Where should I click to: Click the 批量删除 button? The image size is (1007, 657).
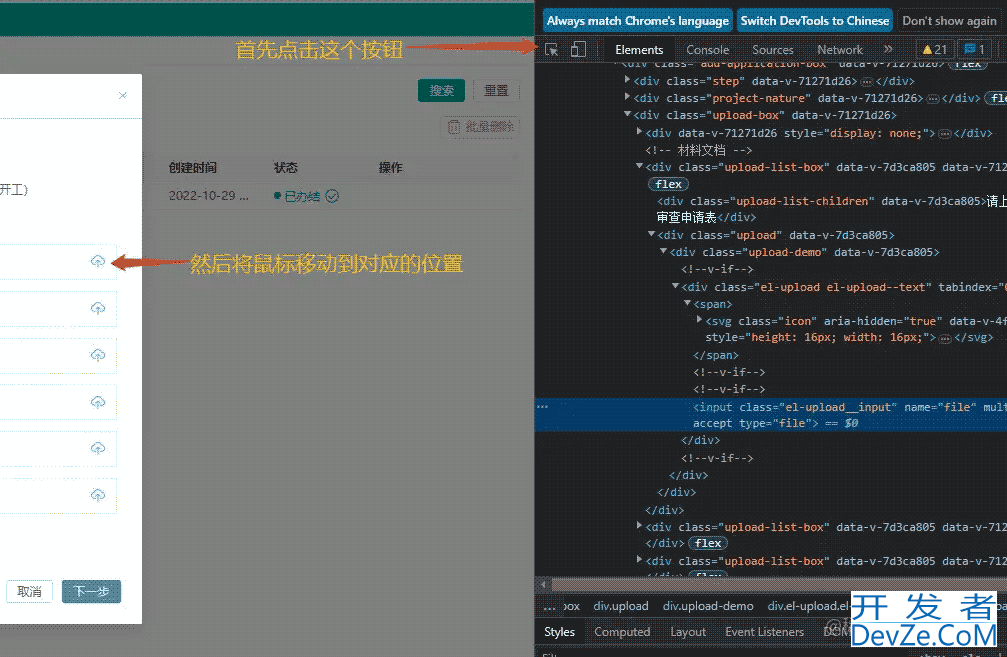click(x=480, y=127)
